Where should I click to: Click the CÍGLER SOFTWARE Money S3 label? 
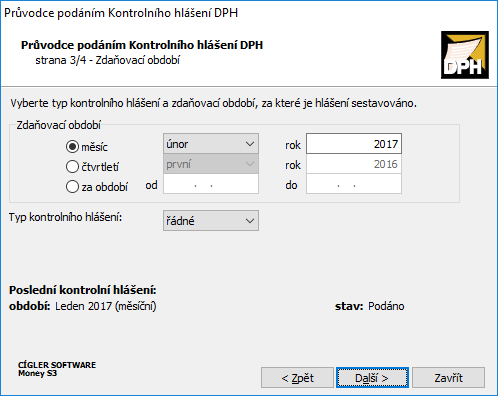[57, 369]
